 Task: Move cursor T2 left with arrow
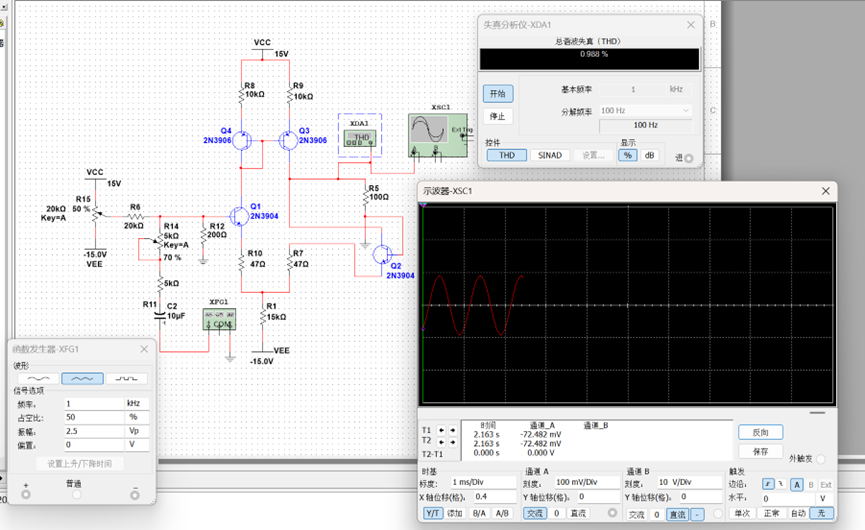point(441,442)
